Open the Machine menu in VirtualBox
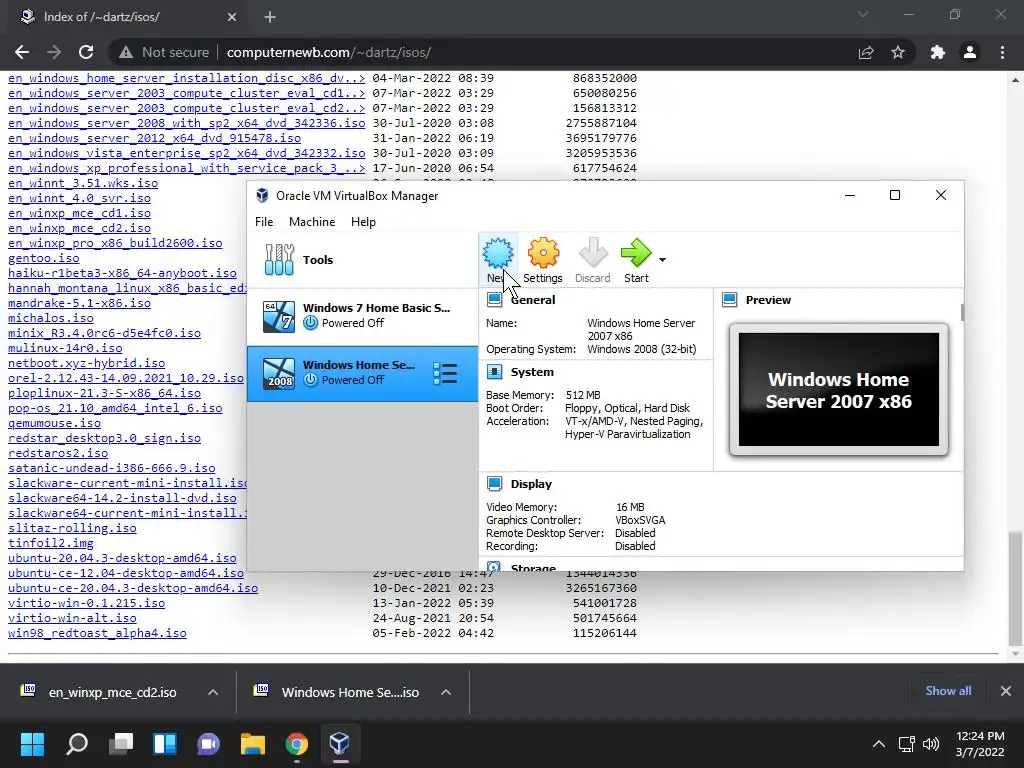The image size is (1024, 768). 312,222
